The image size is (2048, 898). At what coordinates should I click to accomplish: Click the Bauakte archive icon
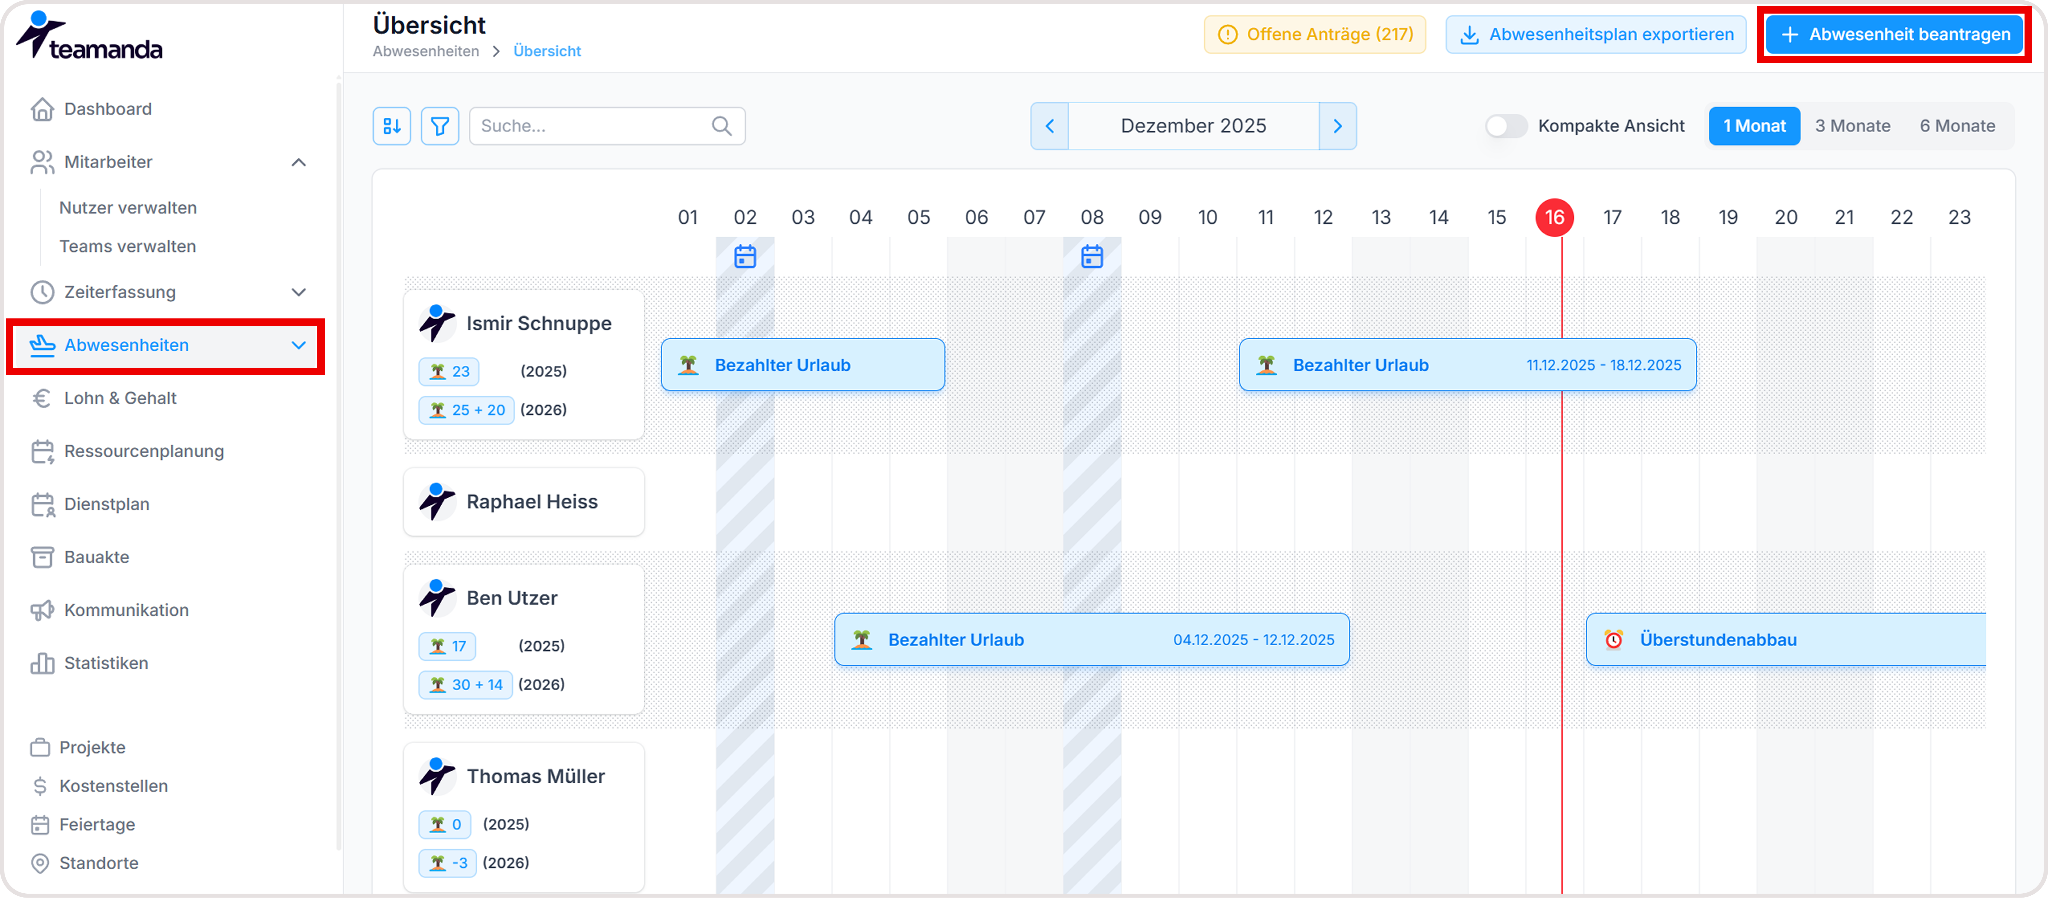click(x=42, y=557)
